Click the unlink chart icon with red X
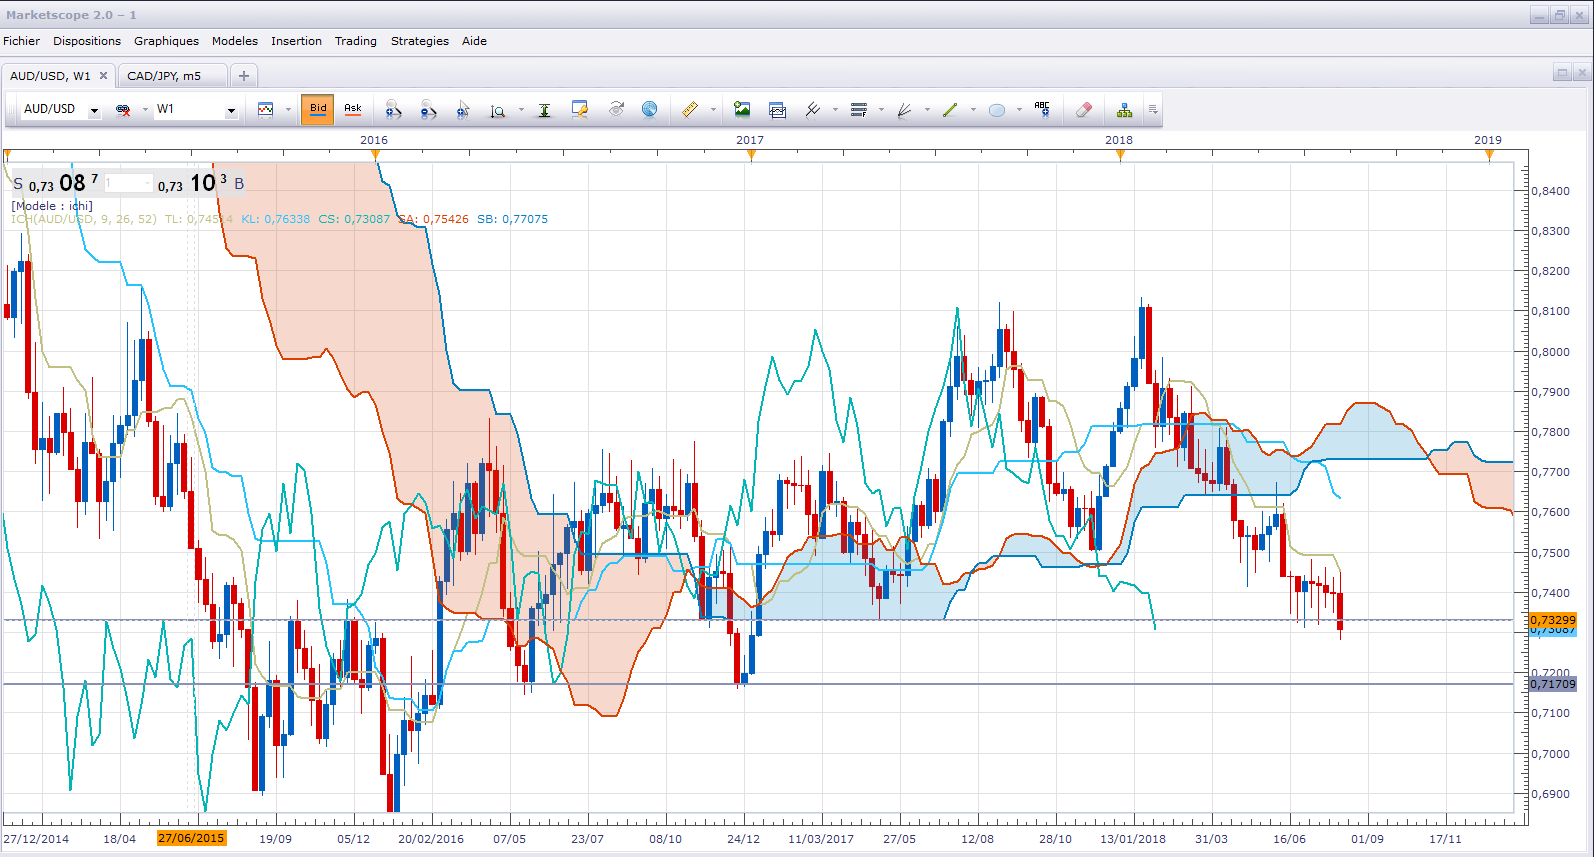Screen dimensions: 1594x857 123,109
